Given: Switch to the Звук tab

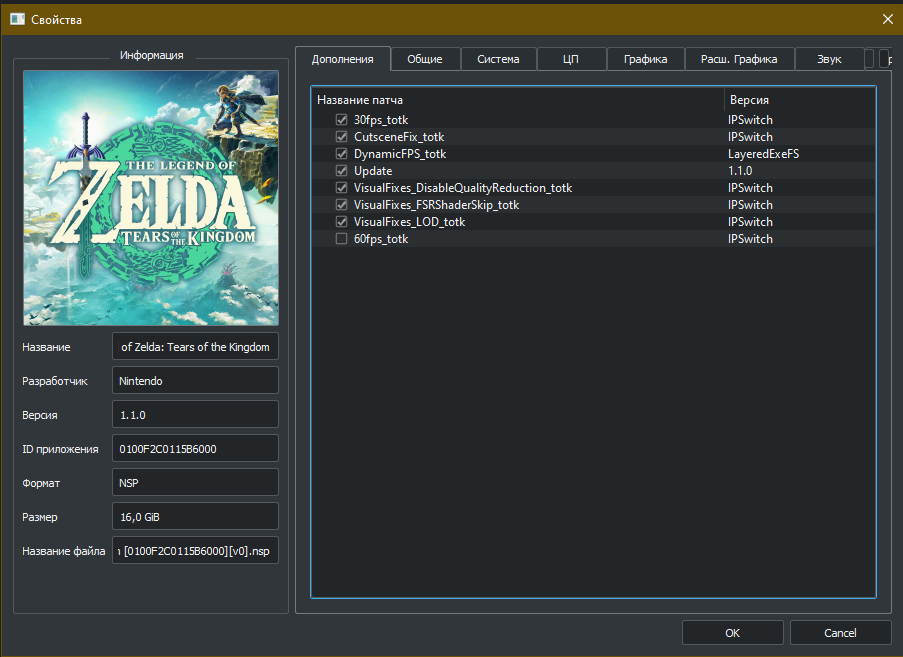Looking at the screenshot, I should [829, 59].
